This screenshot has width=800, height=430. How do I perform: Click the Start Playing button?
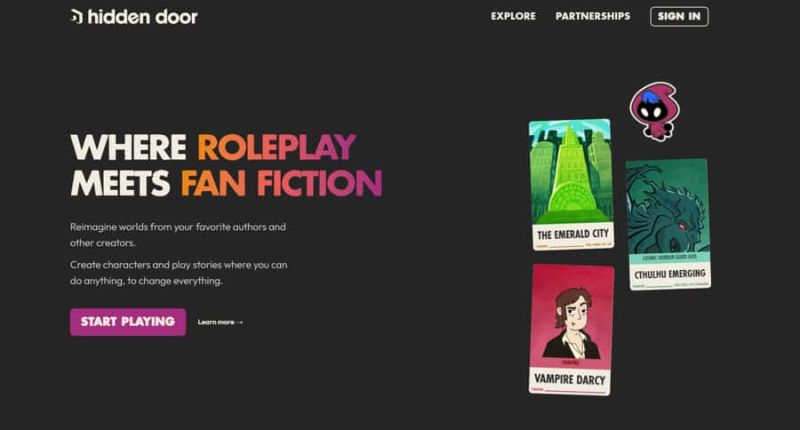coord(128,322)
